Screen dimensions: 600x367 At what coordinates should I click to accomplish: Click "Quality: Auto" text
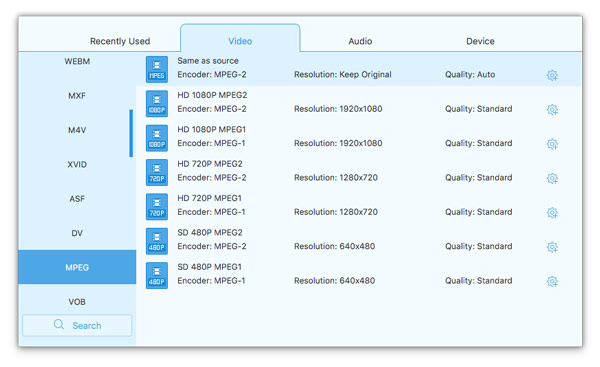(470, 75)
